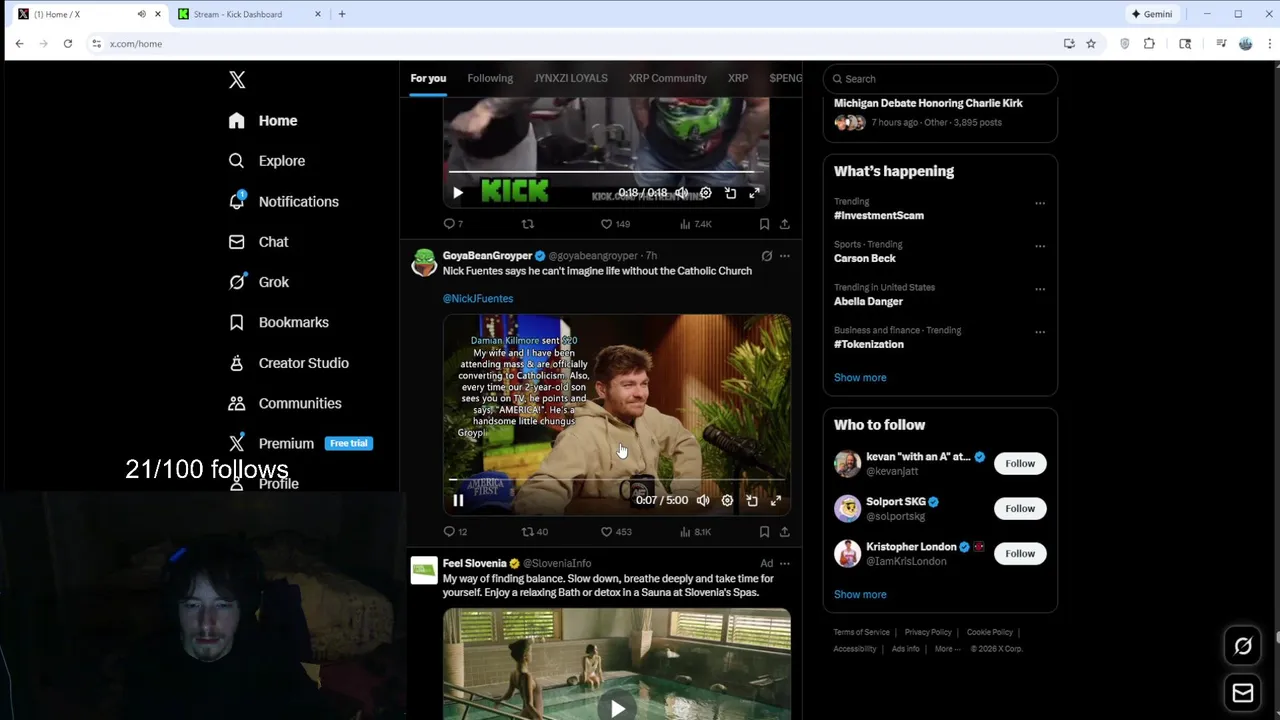Follow Kristopher London
The height and width of the screenshot is (720, 1280).
[x=1020, y=553]
